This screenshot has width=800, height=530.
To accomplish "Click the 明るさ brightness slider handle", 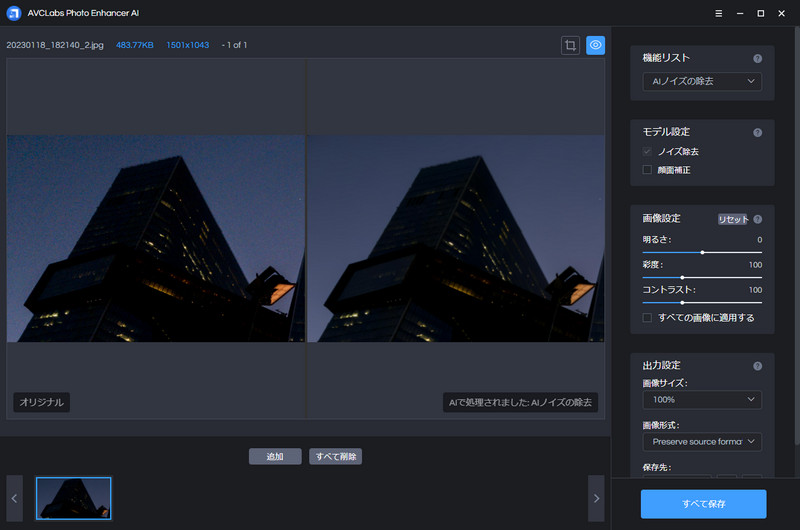I will [702, 252].
